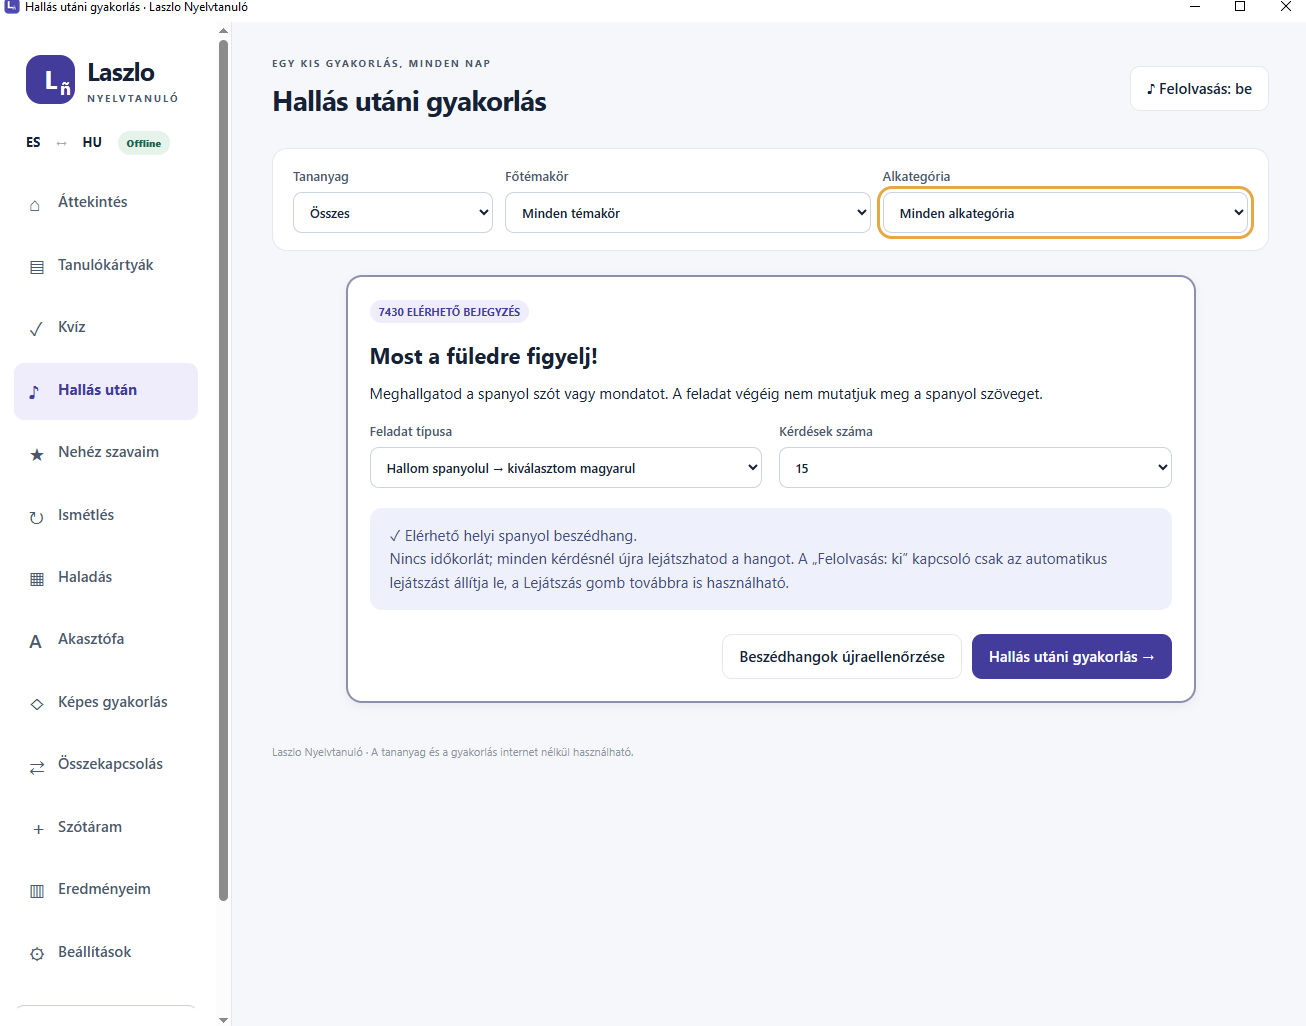The image size is (1306, 1026).
Task: Open Ismétlés in the sidebar
Action: click(x=106, y=516)
